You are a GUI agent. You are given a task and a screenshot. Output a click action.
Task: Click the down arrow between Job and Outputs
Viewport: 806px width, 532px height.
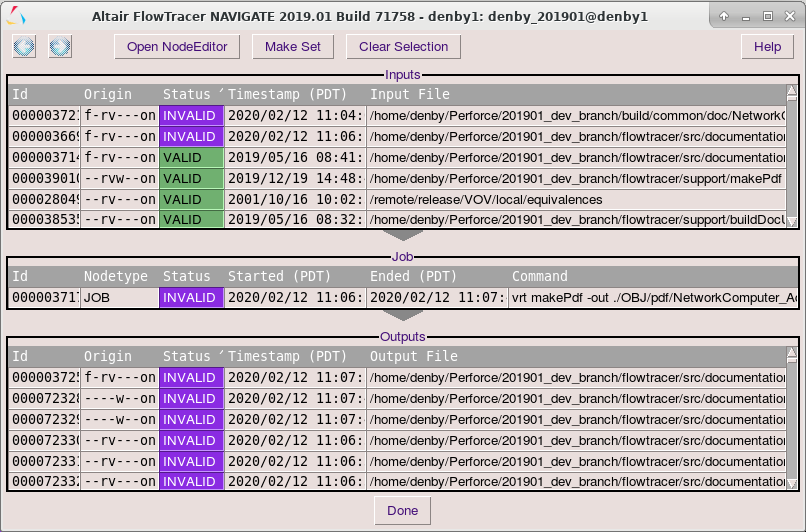(404, 315)
